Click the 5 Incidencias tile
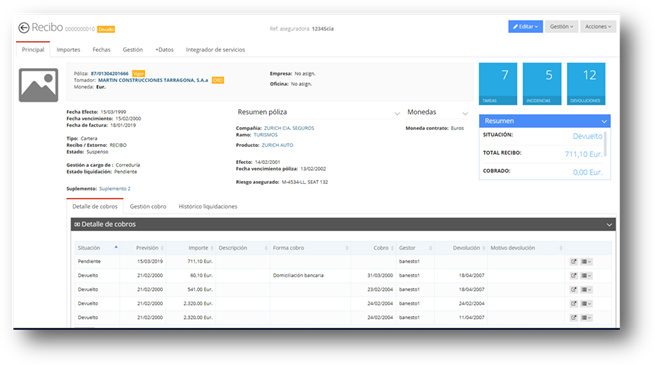The height and width of the screenshot is (365, 655). tap(542, 84)
